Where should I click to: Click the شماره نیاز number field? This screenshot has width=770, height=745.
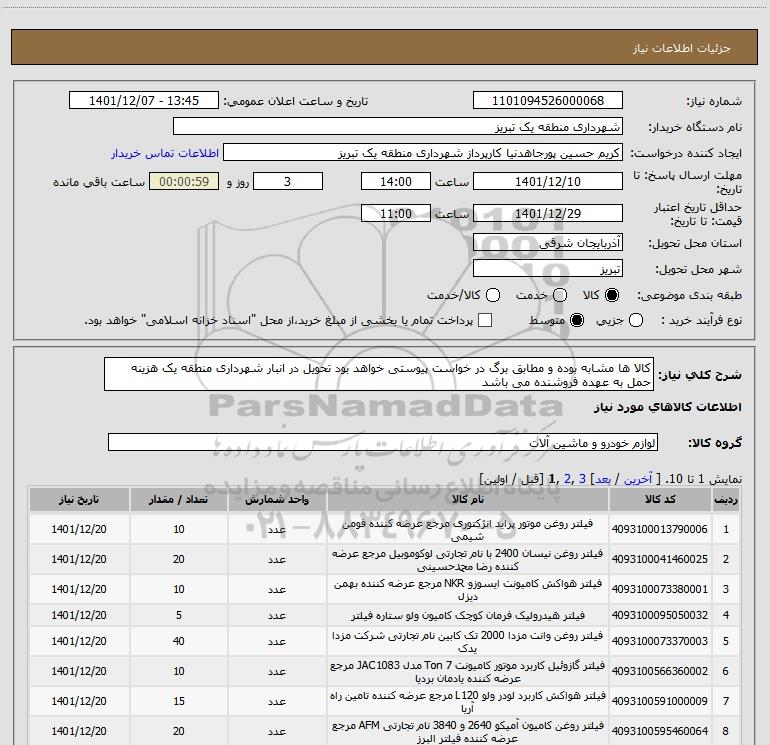coord(548,101)
